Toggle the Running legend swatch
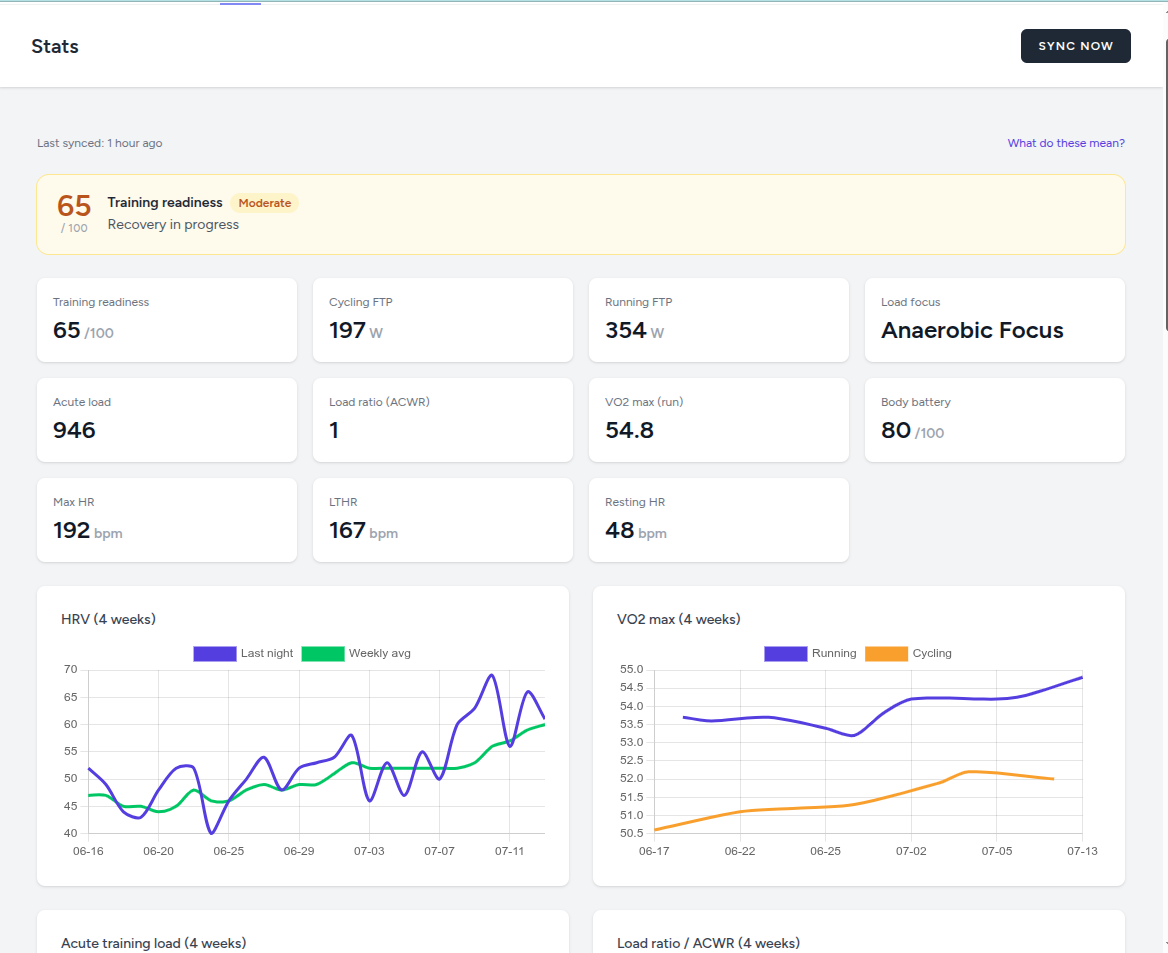 786,653
